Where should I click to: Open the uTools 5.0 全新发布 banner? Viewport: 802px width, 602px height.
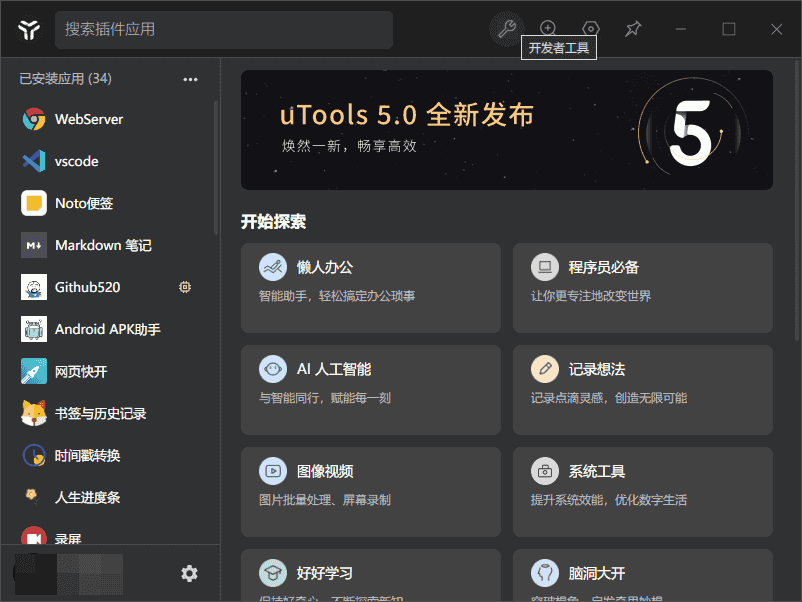click(x=507, y=130)
